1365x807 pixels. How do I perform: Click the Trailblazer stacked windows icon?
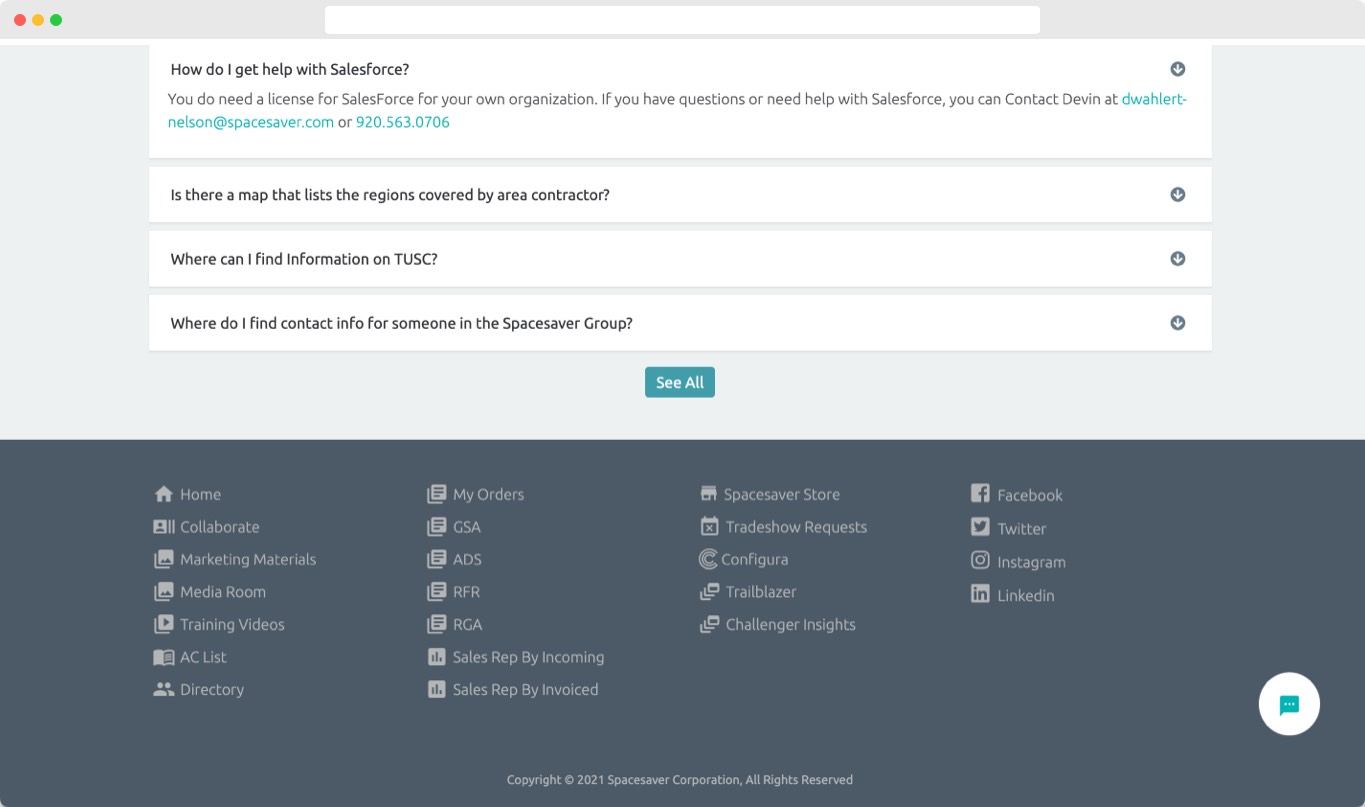(710, 592)
